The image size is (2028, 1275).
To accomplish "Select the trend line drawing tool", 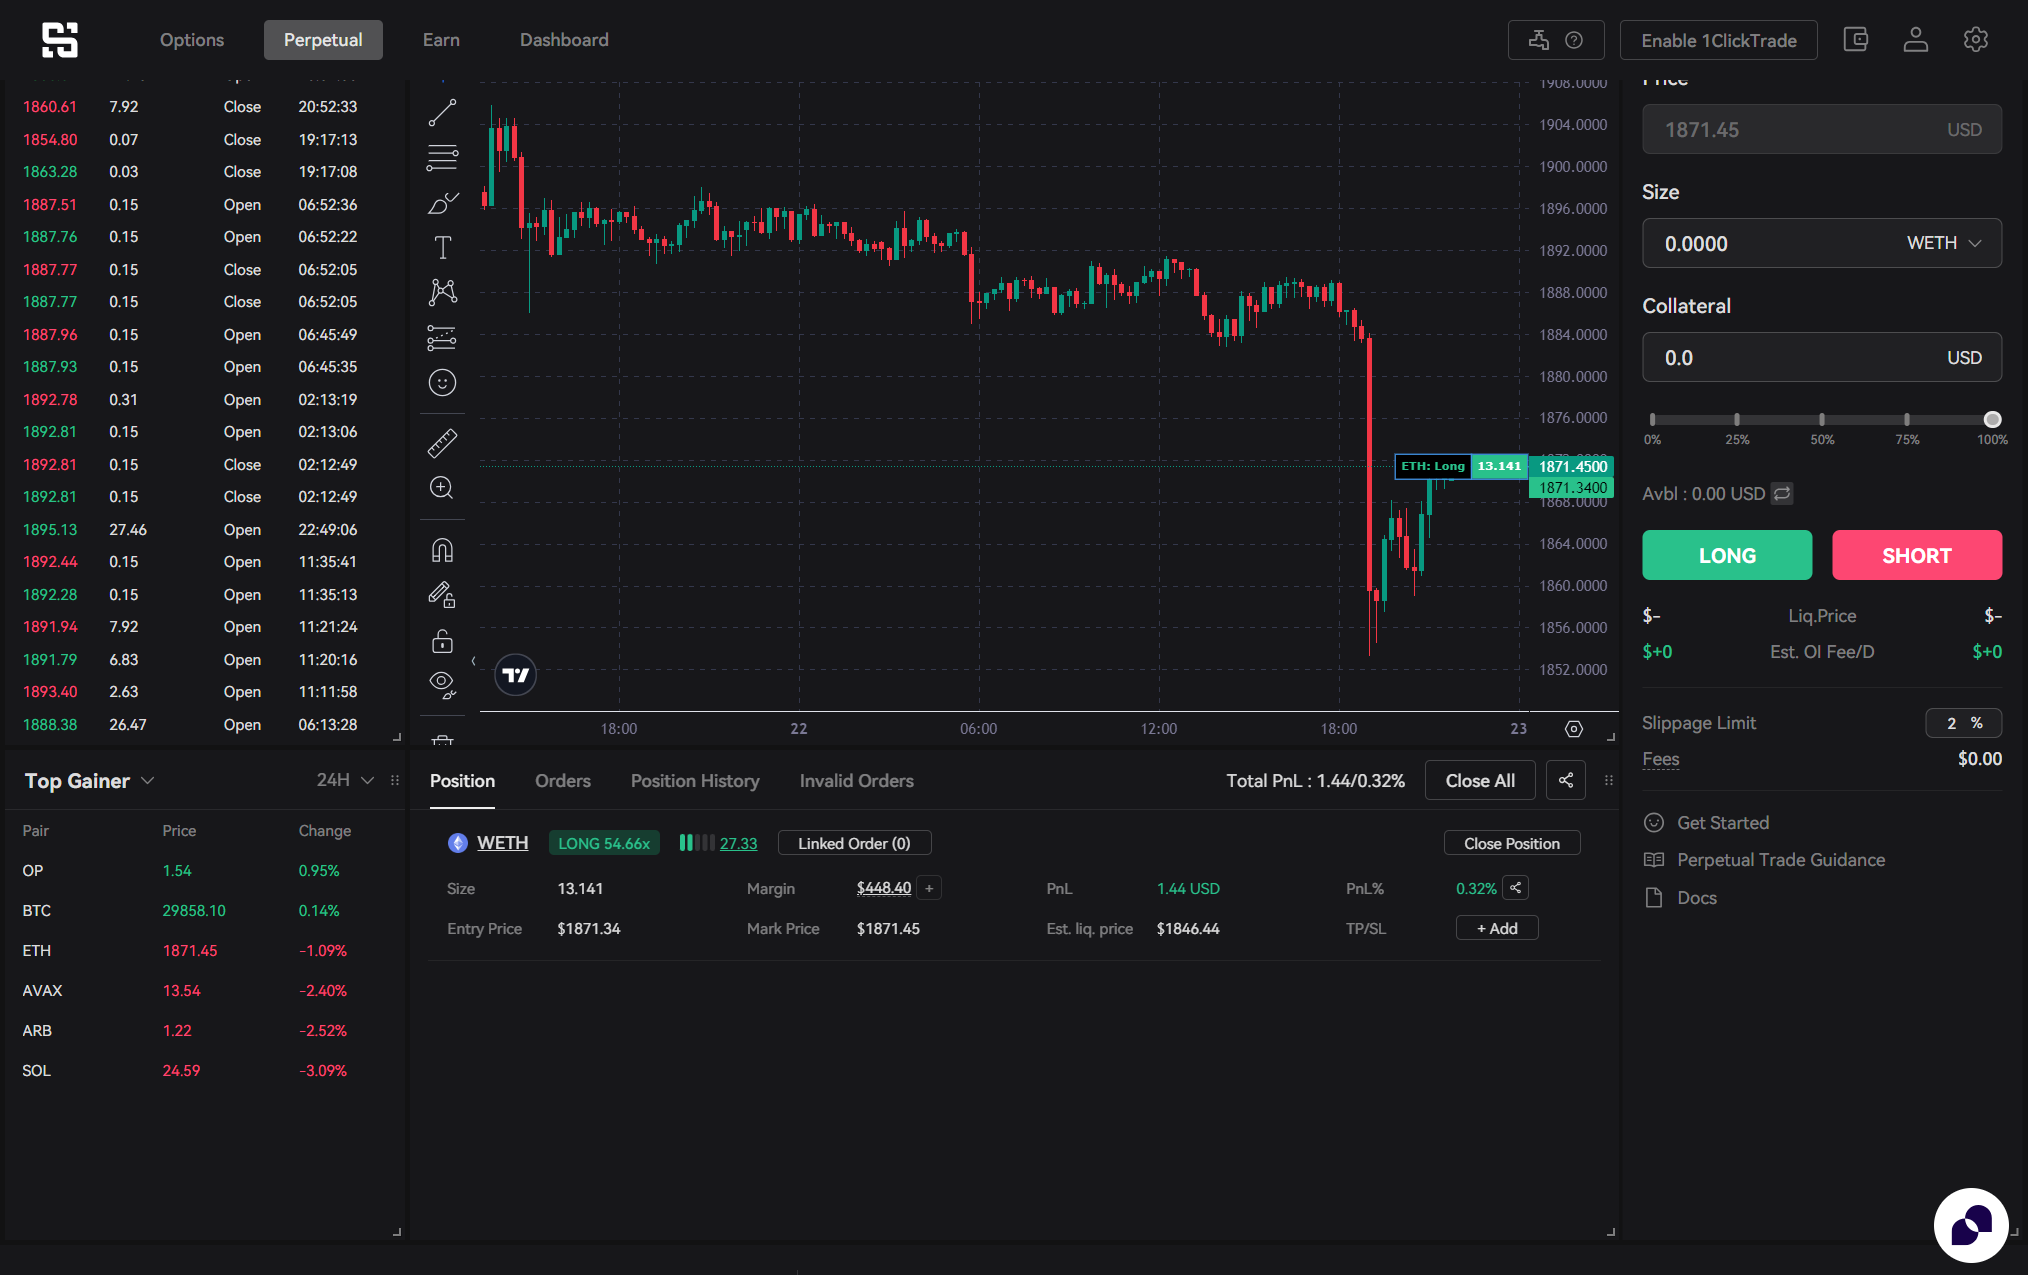I will tap(442, 112).
